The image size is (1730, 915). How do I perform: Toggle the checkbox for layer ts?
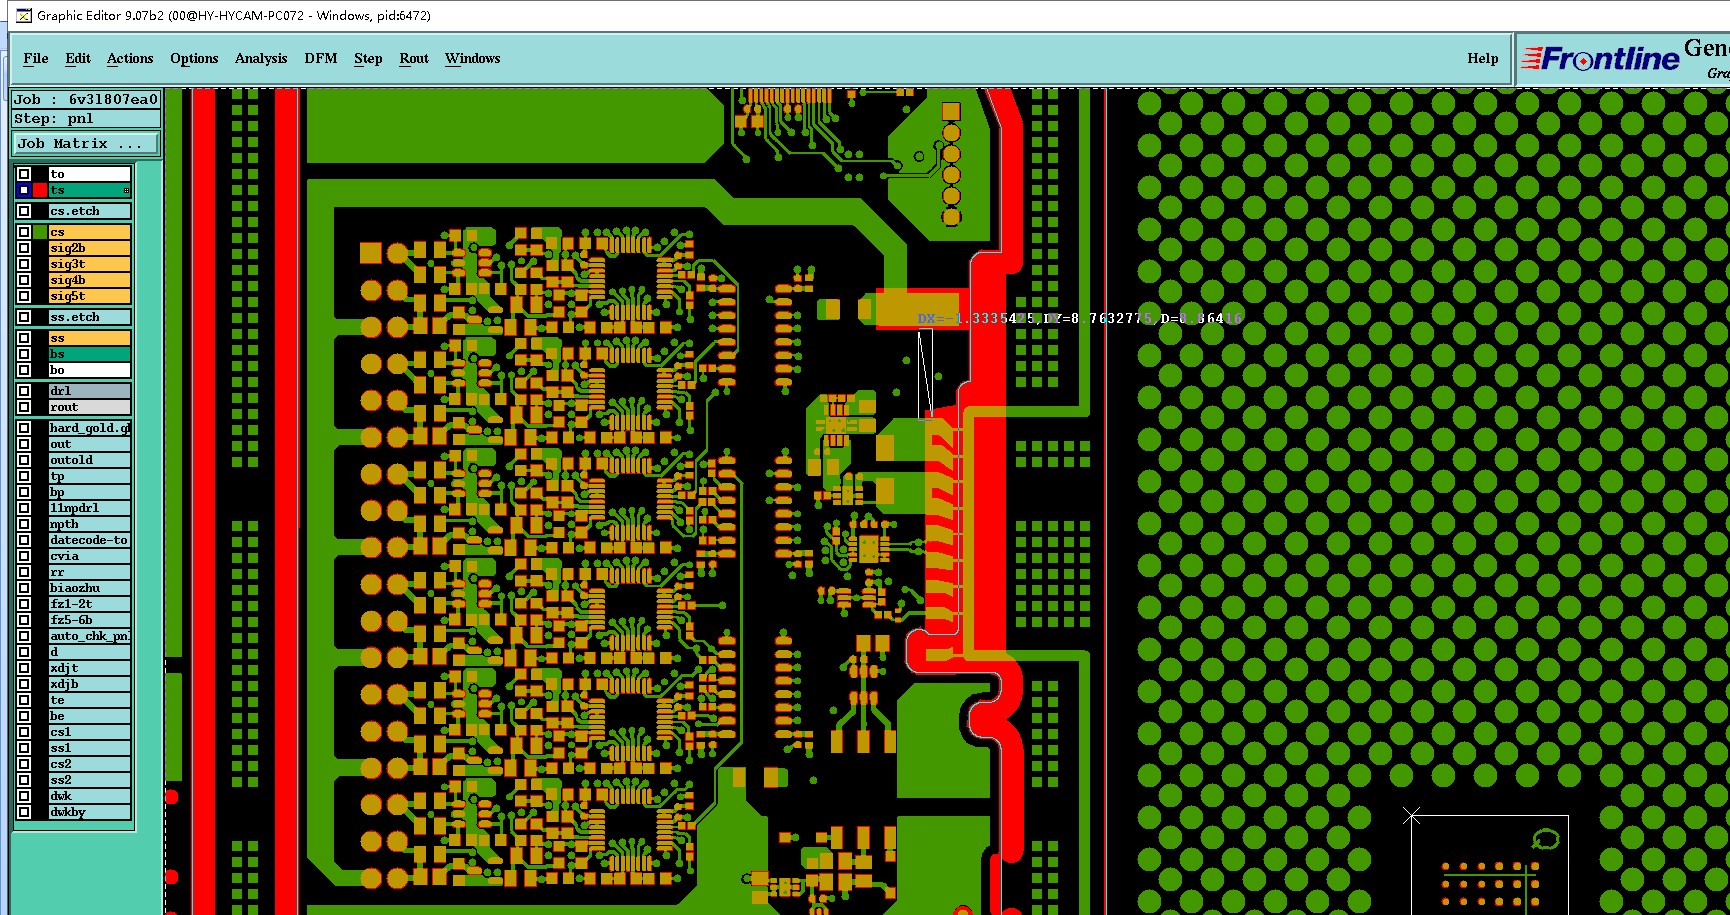point(24,190)
